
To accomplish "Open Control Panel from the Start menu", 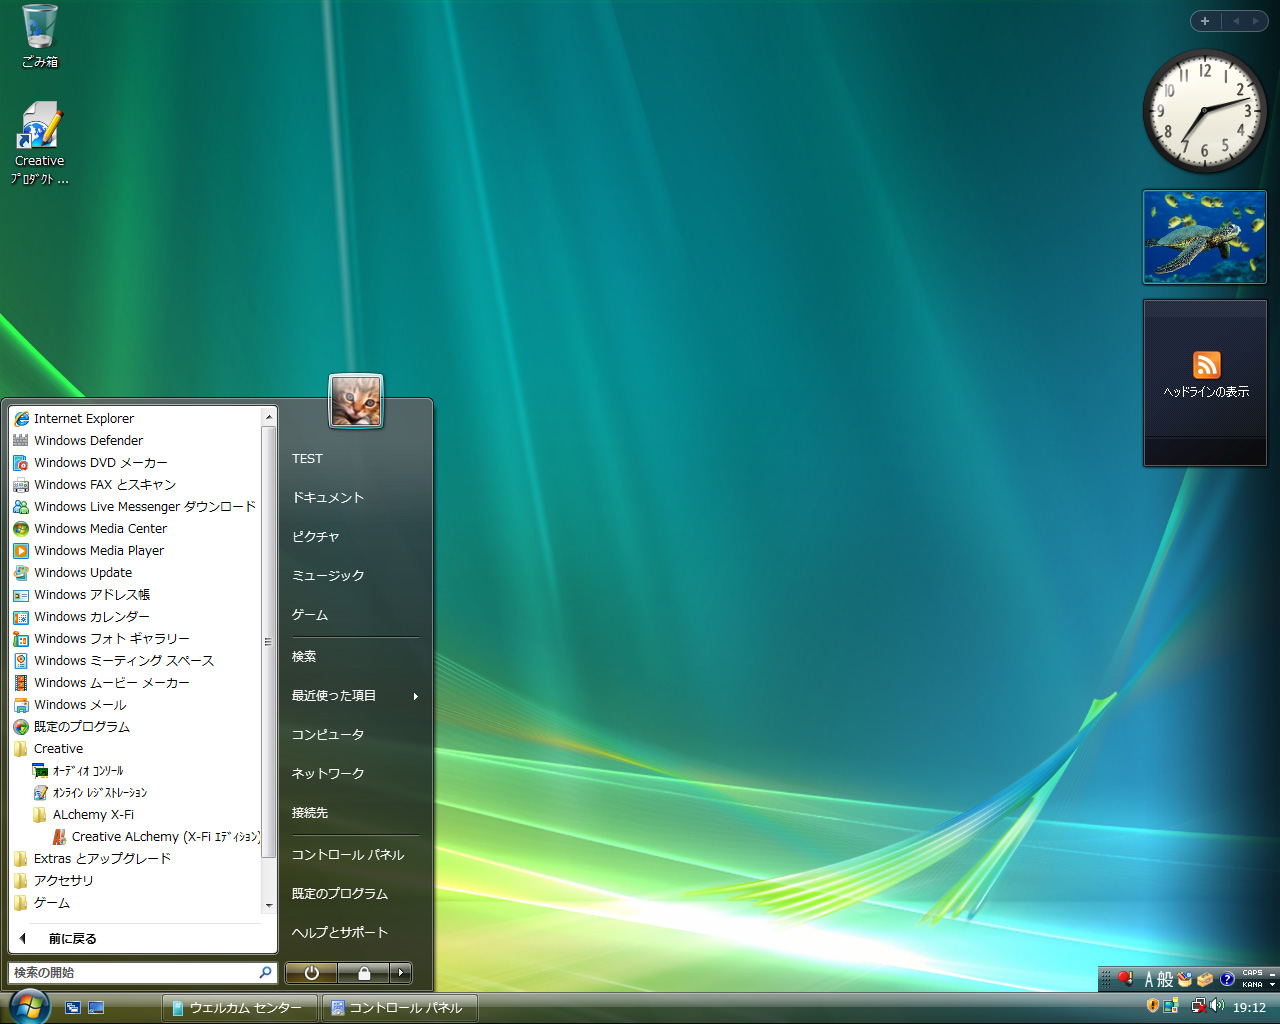I will [347, 855].
